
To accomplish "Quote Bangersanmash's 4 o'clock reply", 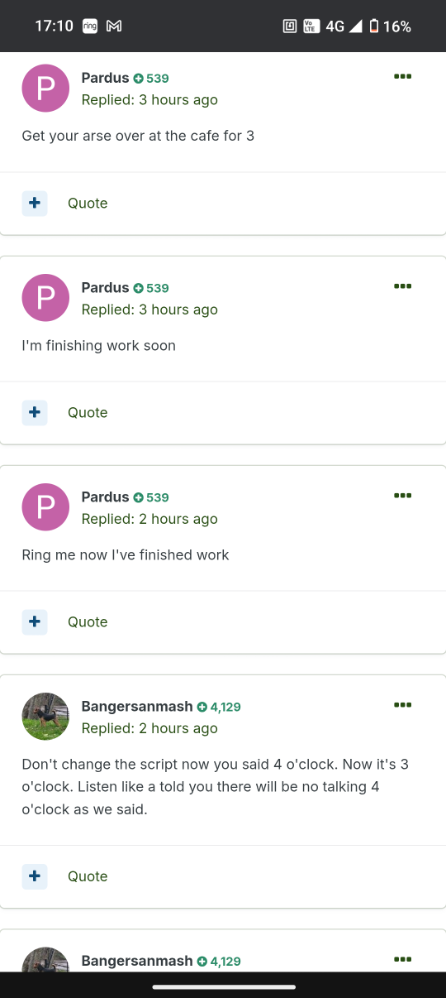I will [88, 876].
